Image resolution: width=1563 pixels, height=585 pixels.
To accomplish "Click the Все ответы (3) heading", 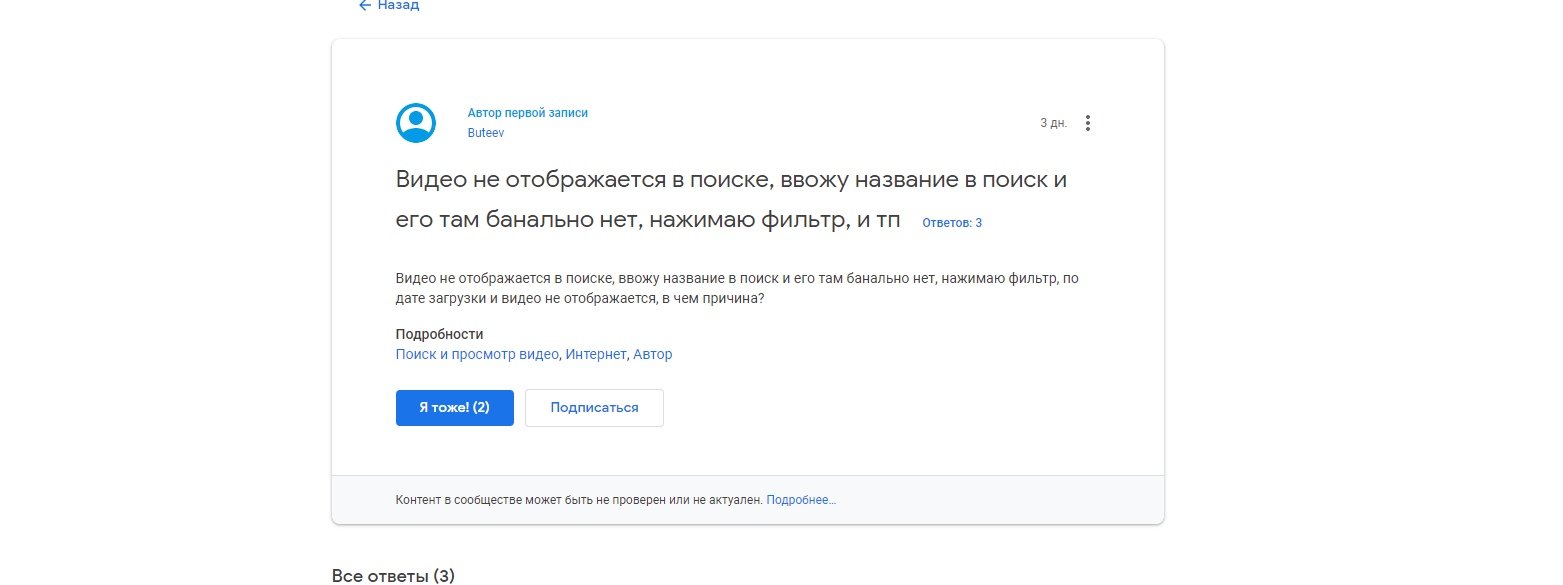I will 393,575.
